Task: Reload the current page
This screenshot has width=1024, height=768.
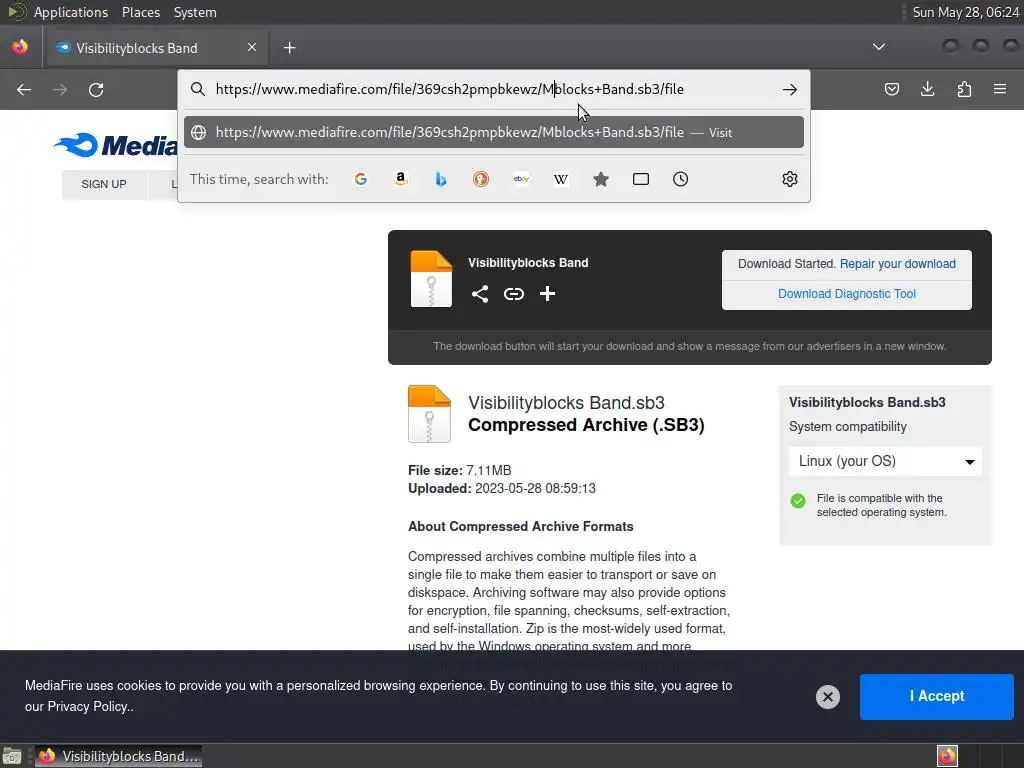Action: pos(96,89)
